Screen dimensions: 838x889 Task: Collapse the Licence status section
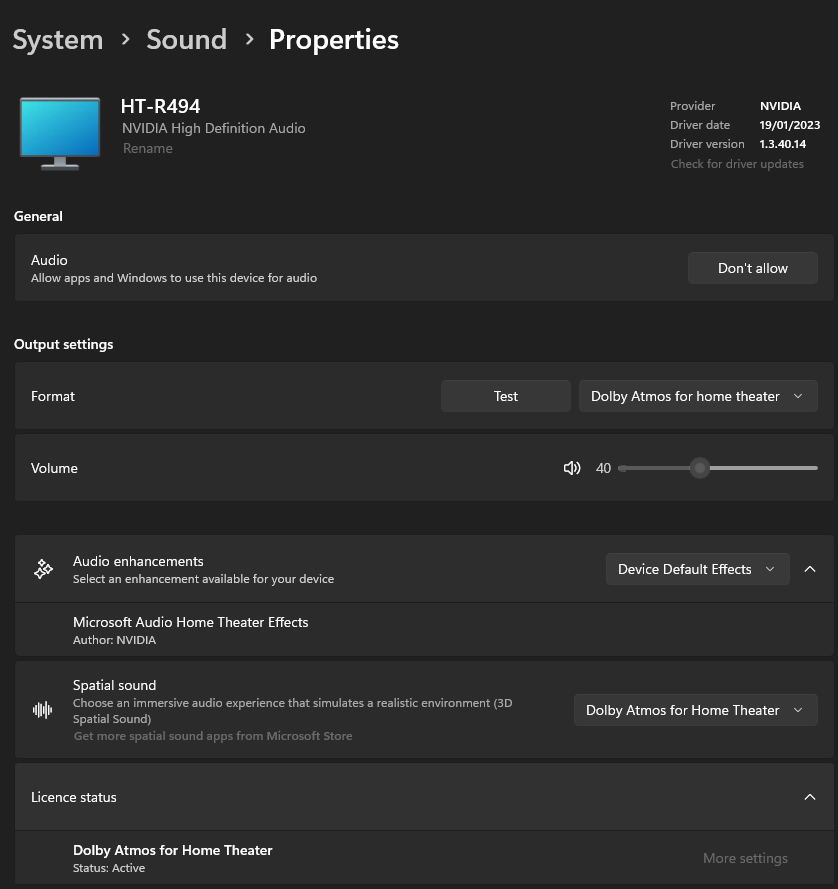(x=810, y=797)
